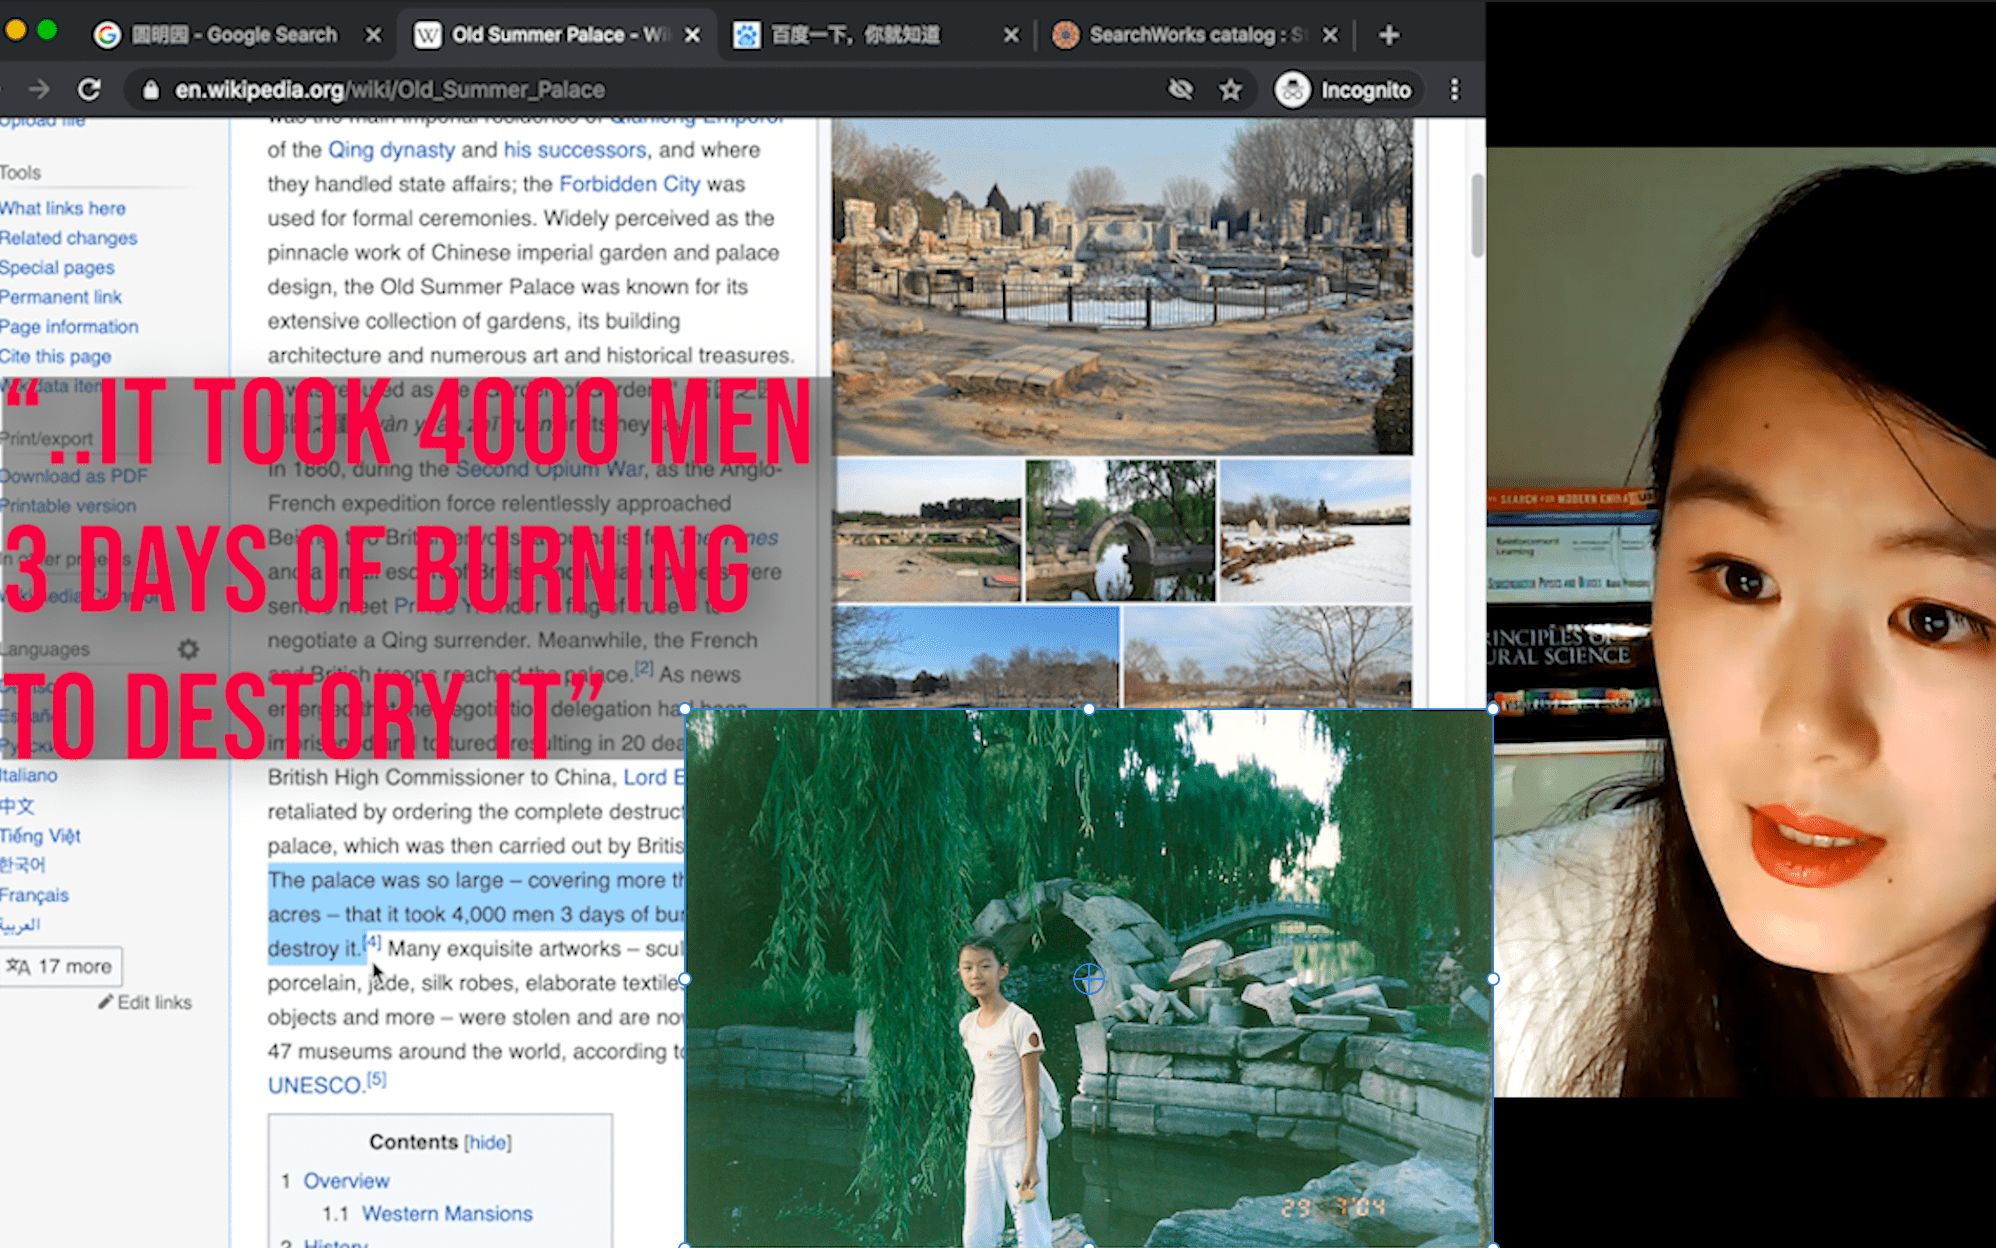Viewport: 1996px width, 1248px height.
Task: Click the crossed-out eye icon in address bar
Action: click(1181, 90)
